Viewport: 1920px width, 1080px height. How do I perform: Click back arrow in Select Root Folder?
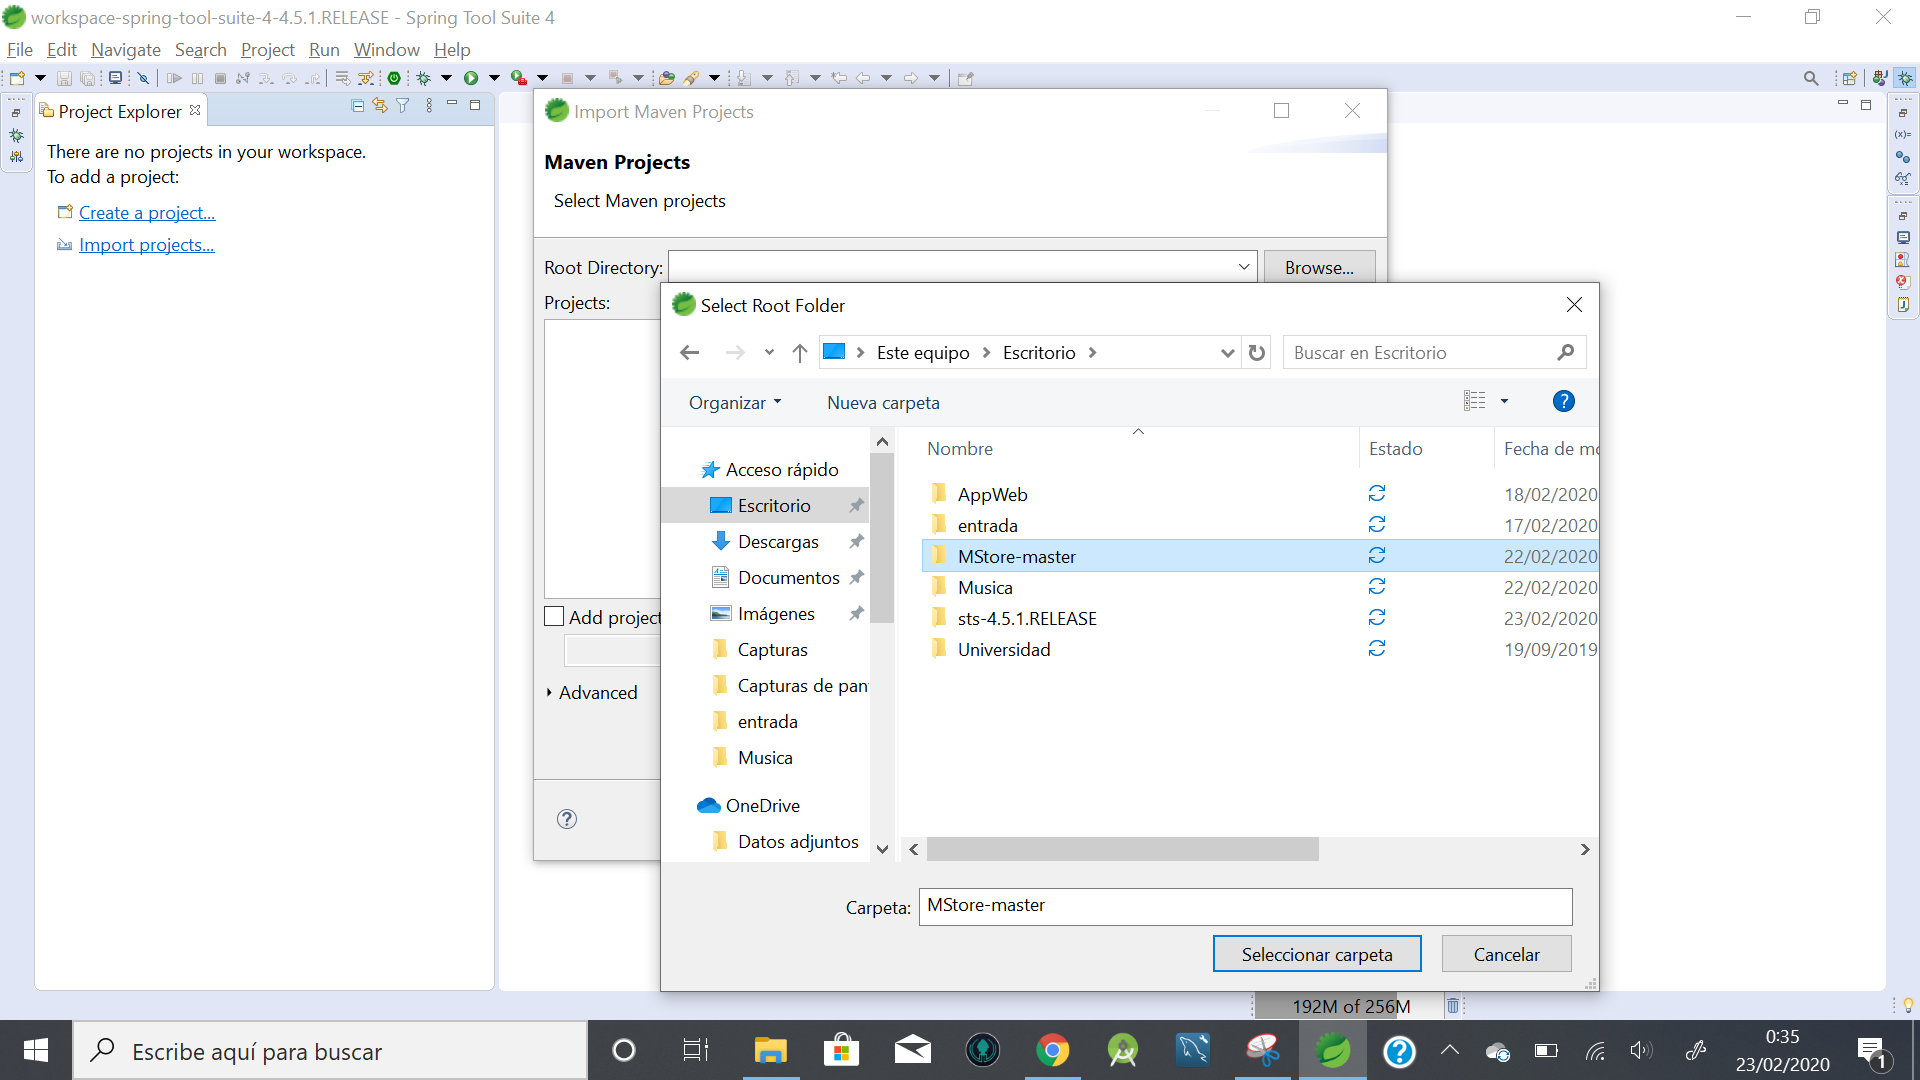tap(689, 353)
